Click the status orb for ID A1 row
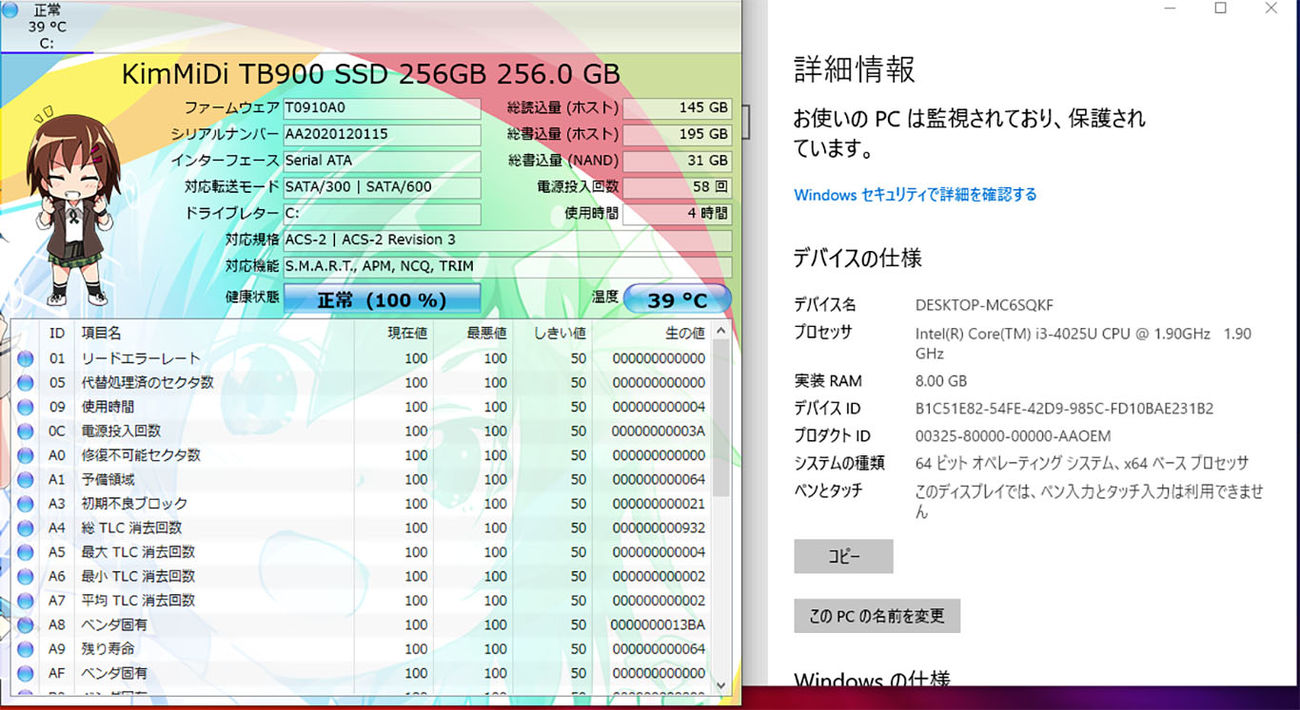 (25, 480)
